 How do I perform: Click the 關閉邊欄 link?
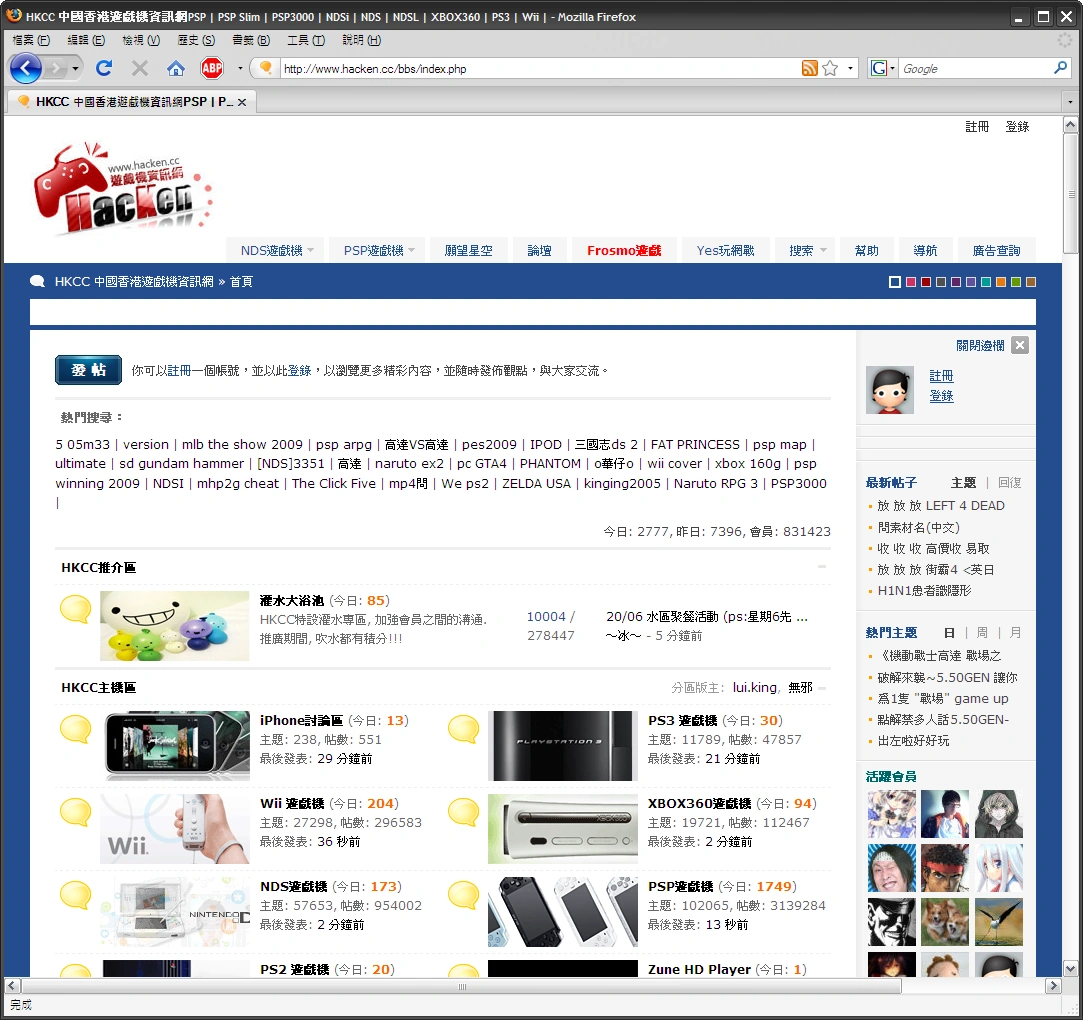pyautogui.click(x=980, y=345)
